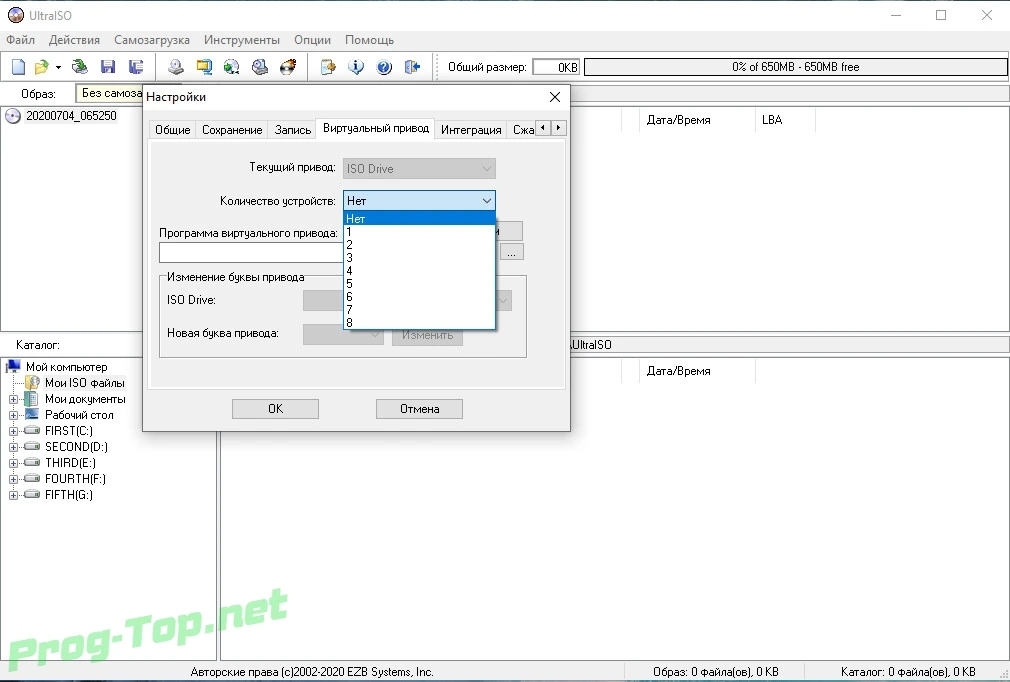Expand the Мои документы tree node
1010x682 pixels.
click(x=13, y=399)
